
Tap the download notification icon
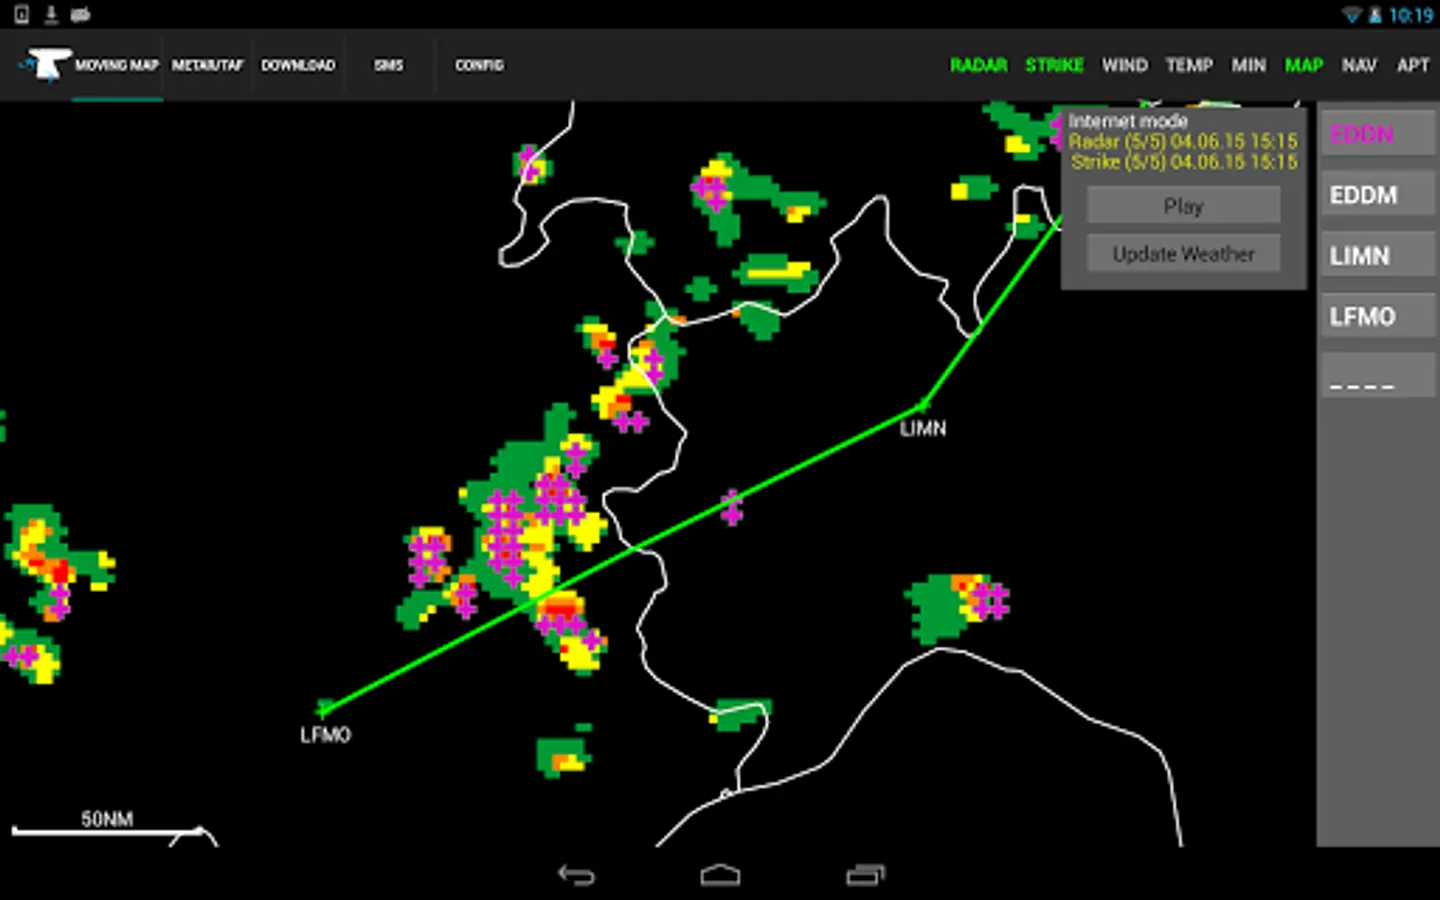pos(51,14)
